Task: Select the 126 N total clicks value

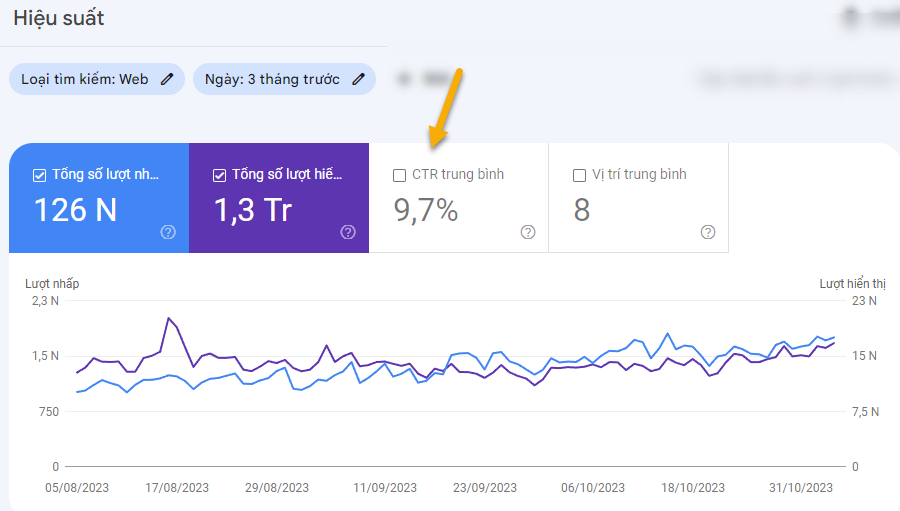Action: (x=76, y=210)
